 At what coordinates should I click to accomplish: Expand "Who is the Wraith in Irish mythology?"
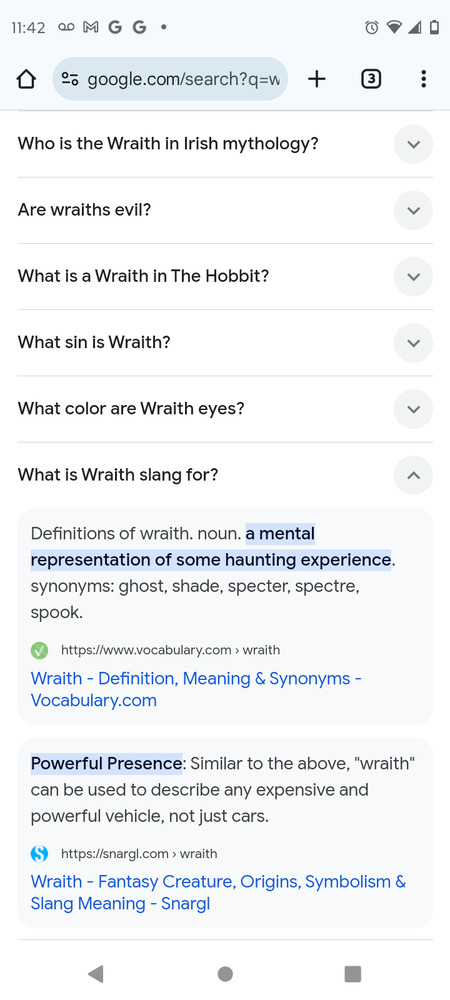(414, 144)
